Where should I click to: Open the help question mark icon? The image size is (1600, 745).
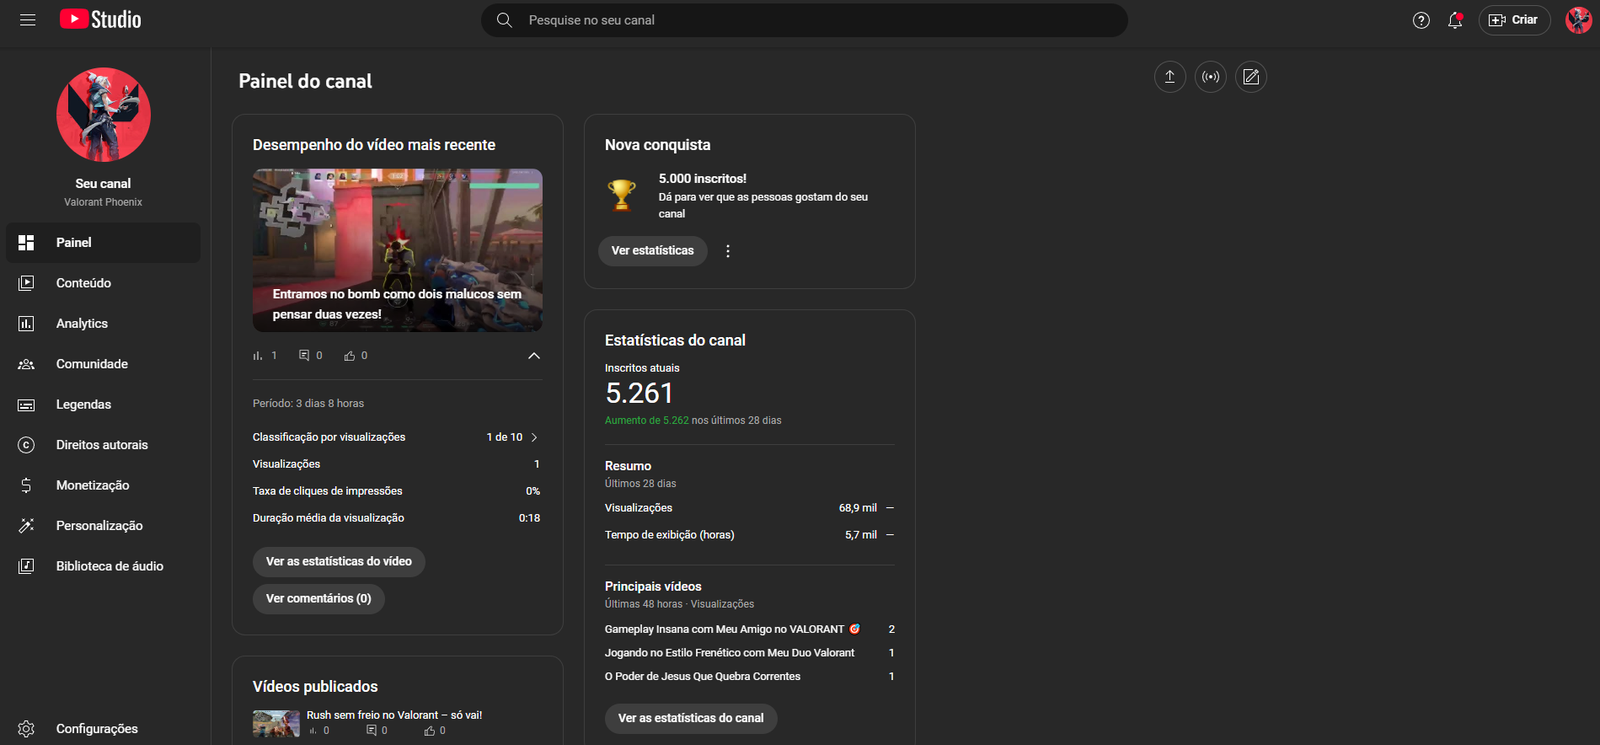[1421, 20]
